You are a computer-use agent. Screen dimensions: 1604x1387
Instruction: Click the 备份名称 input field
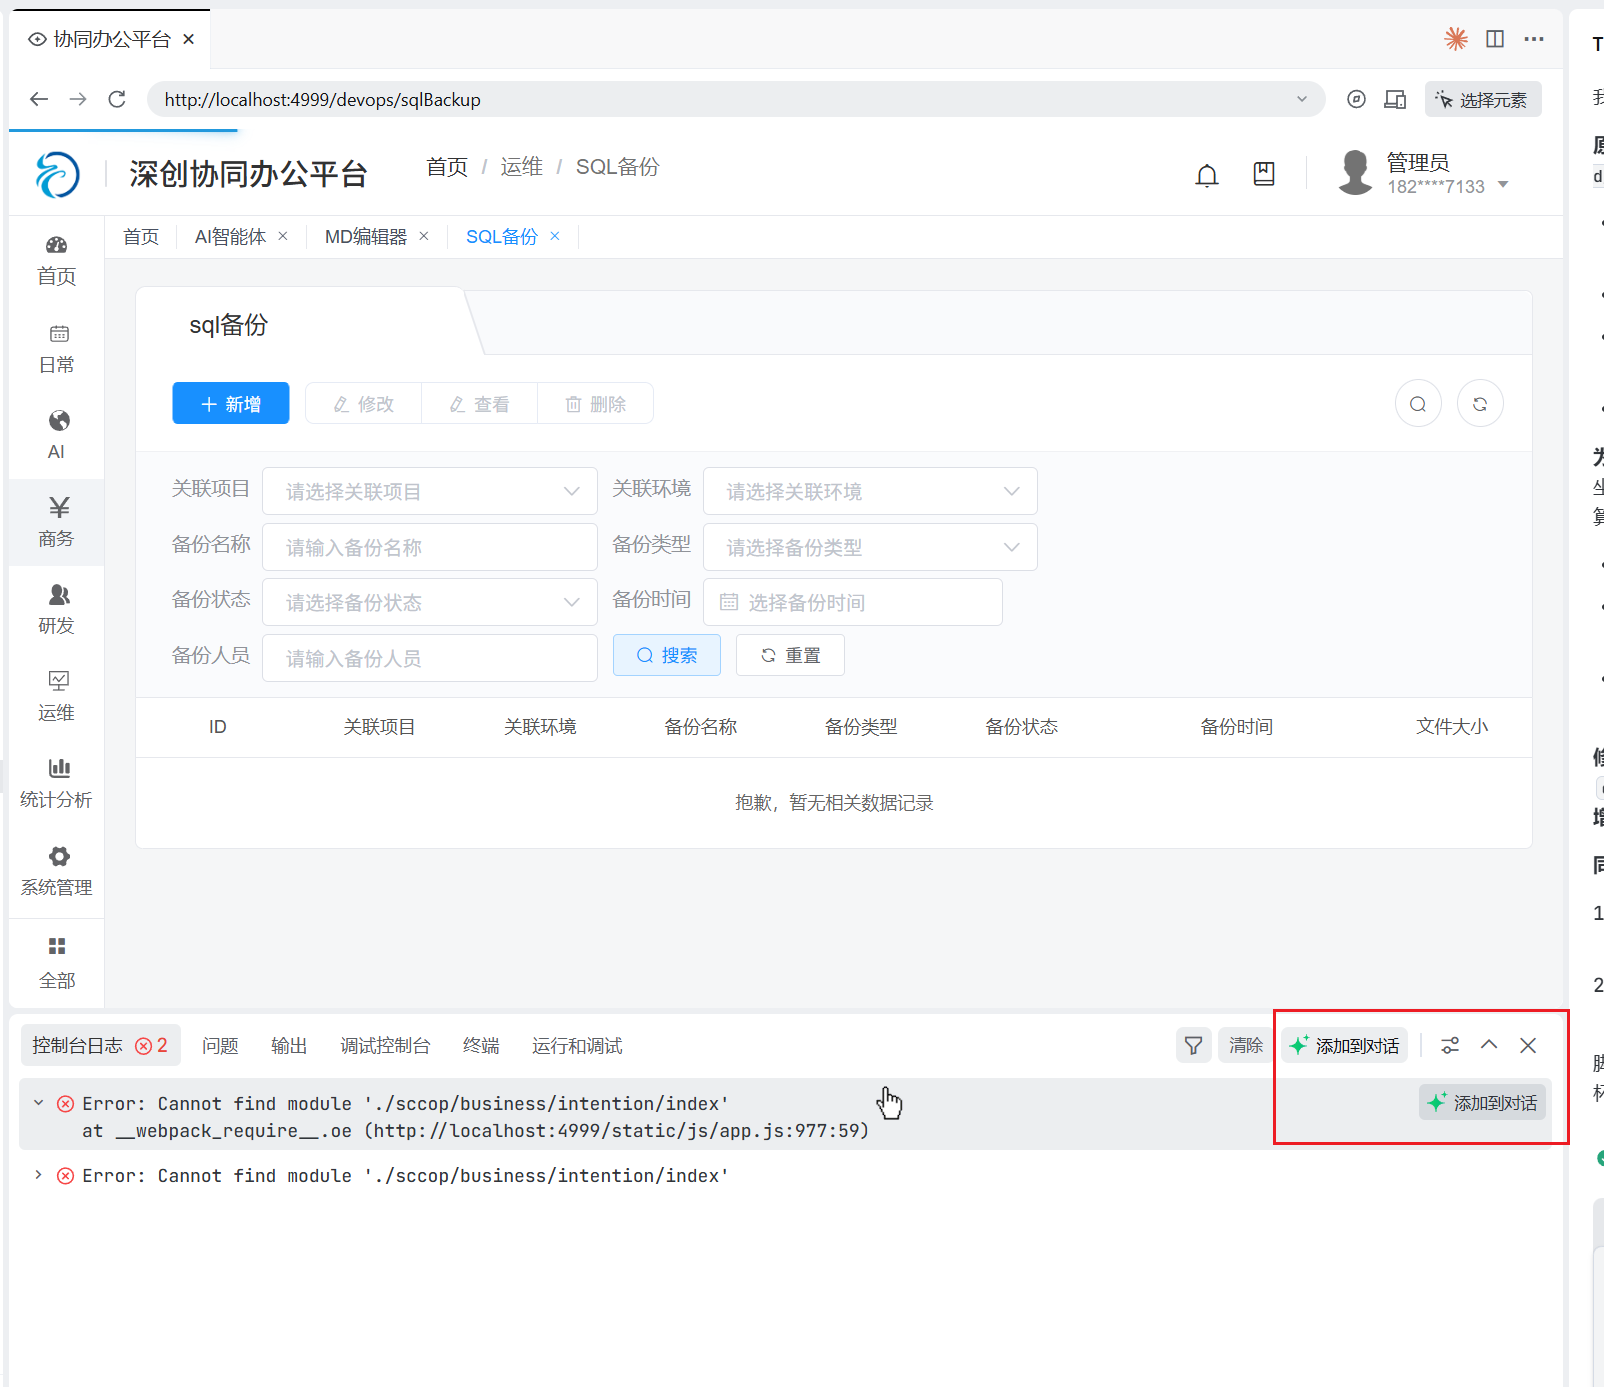tap(429, 547)
